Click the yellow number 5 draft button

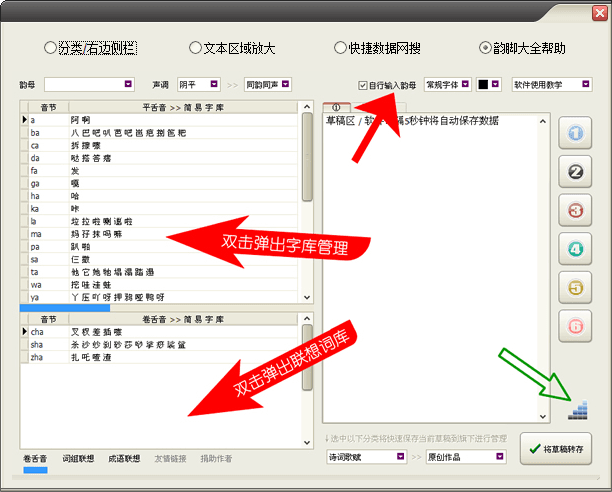pyautogui.click(x=575, y=288)
